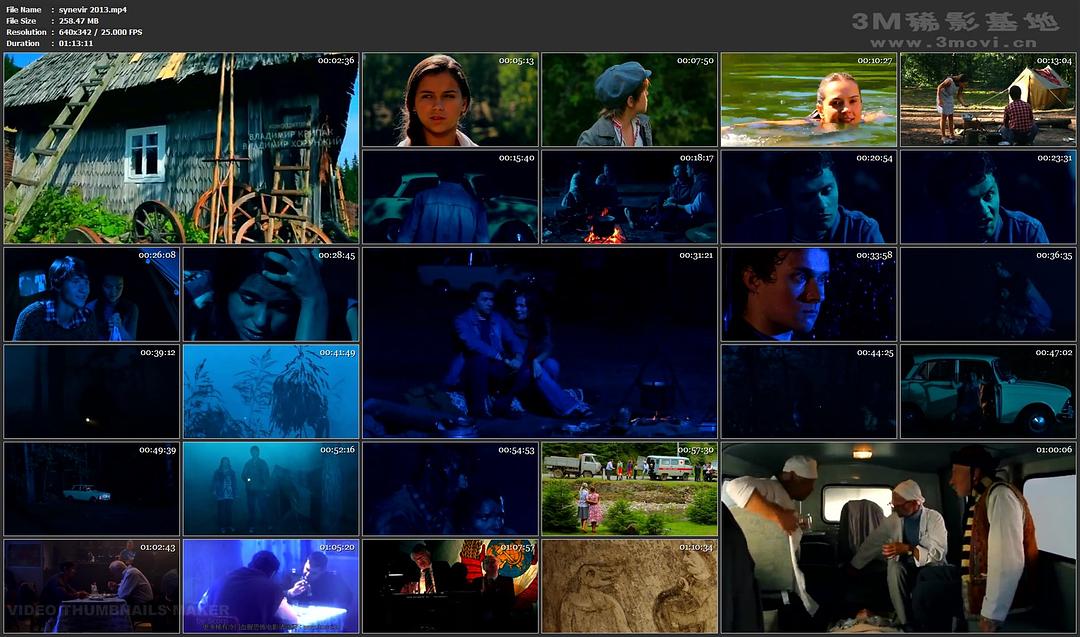
Task: Click the man in suit frame at 01:07:57
Action: (x=450, y=586)
